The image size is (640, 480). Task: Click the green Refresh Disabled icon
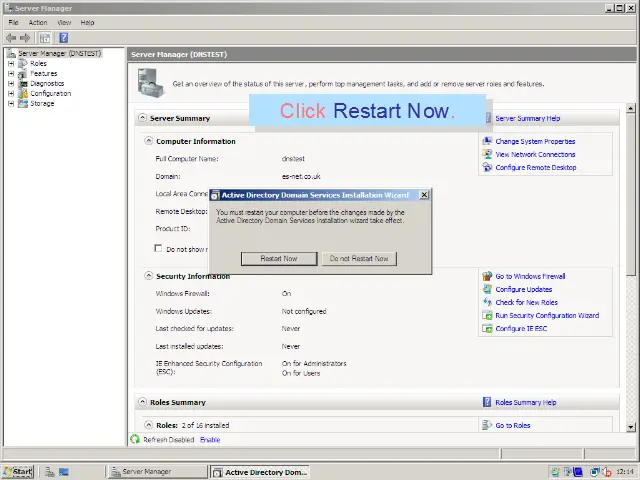135,439
